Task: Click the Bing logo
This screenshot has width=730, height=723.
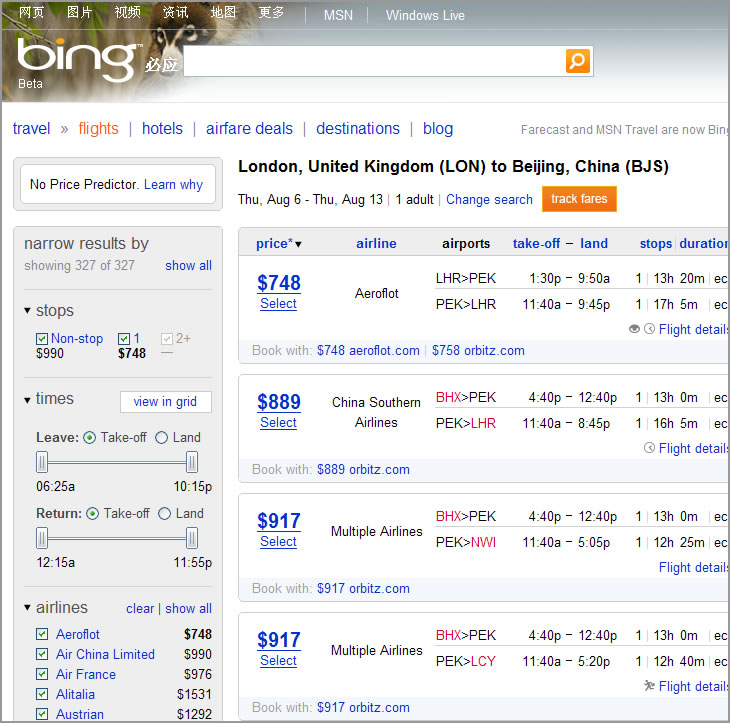Action: (x=79, y=59)
